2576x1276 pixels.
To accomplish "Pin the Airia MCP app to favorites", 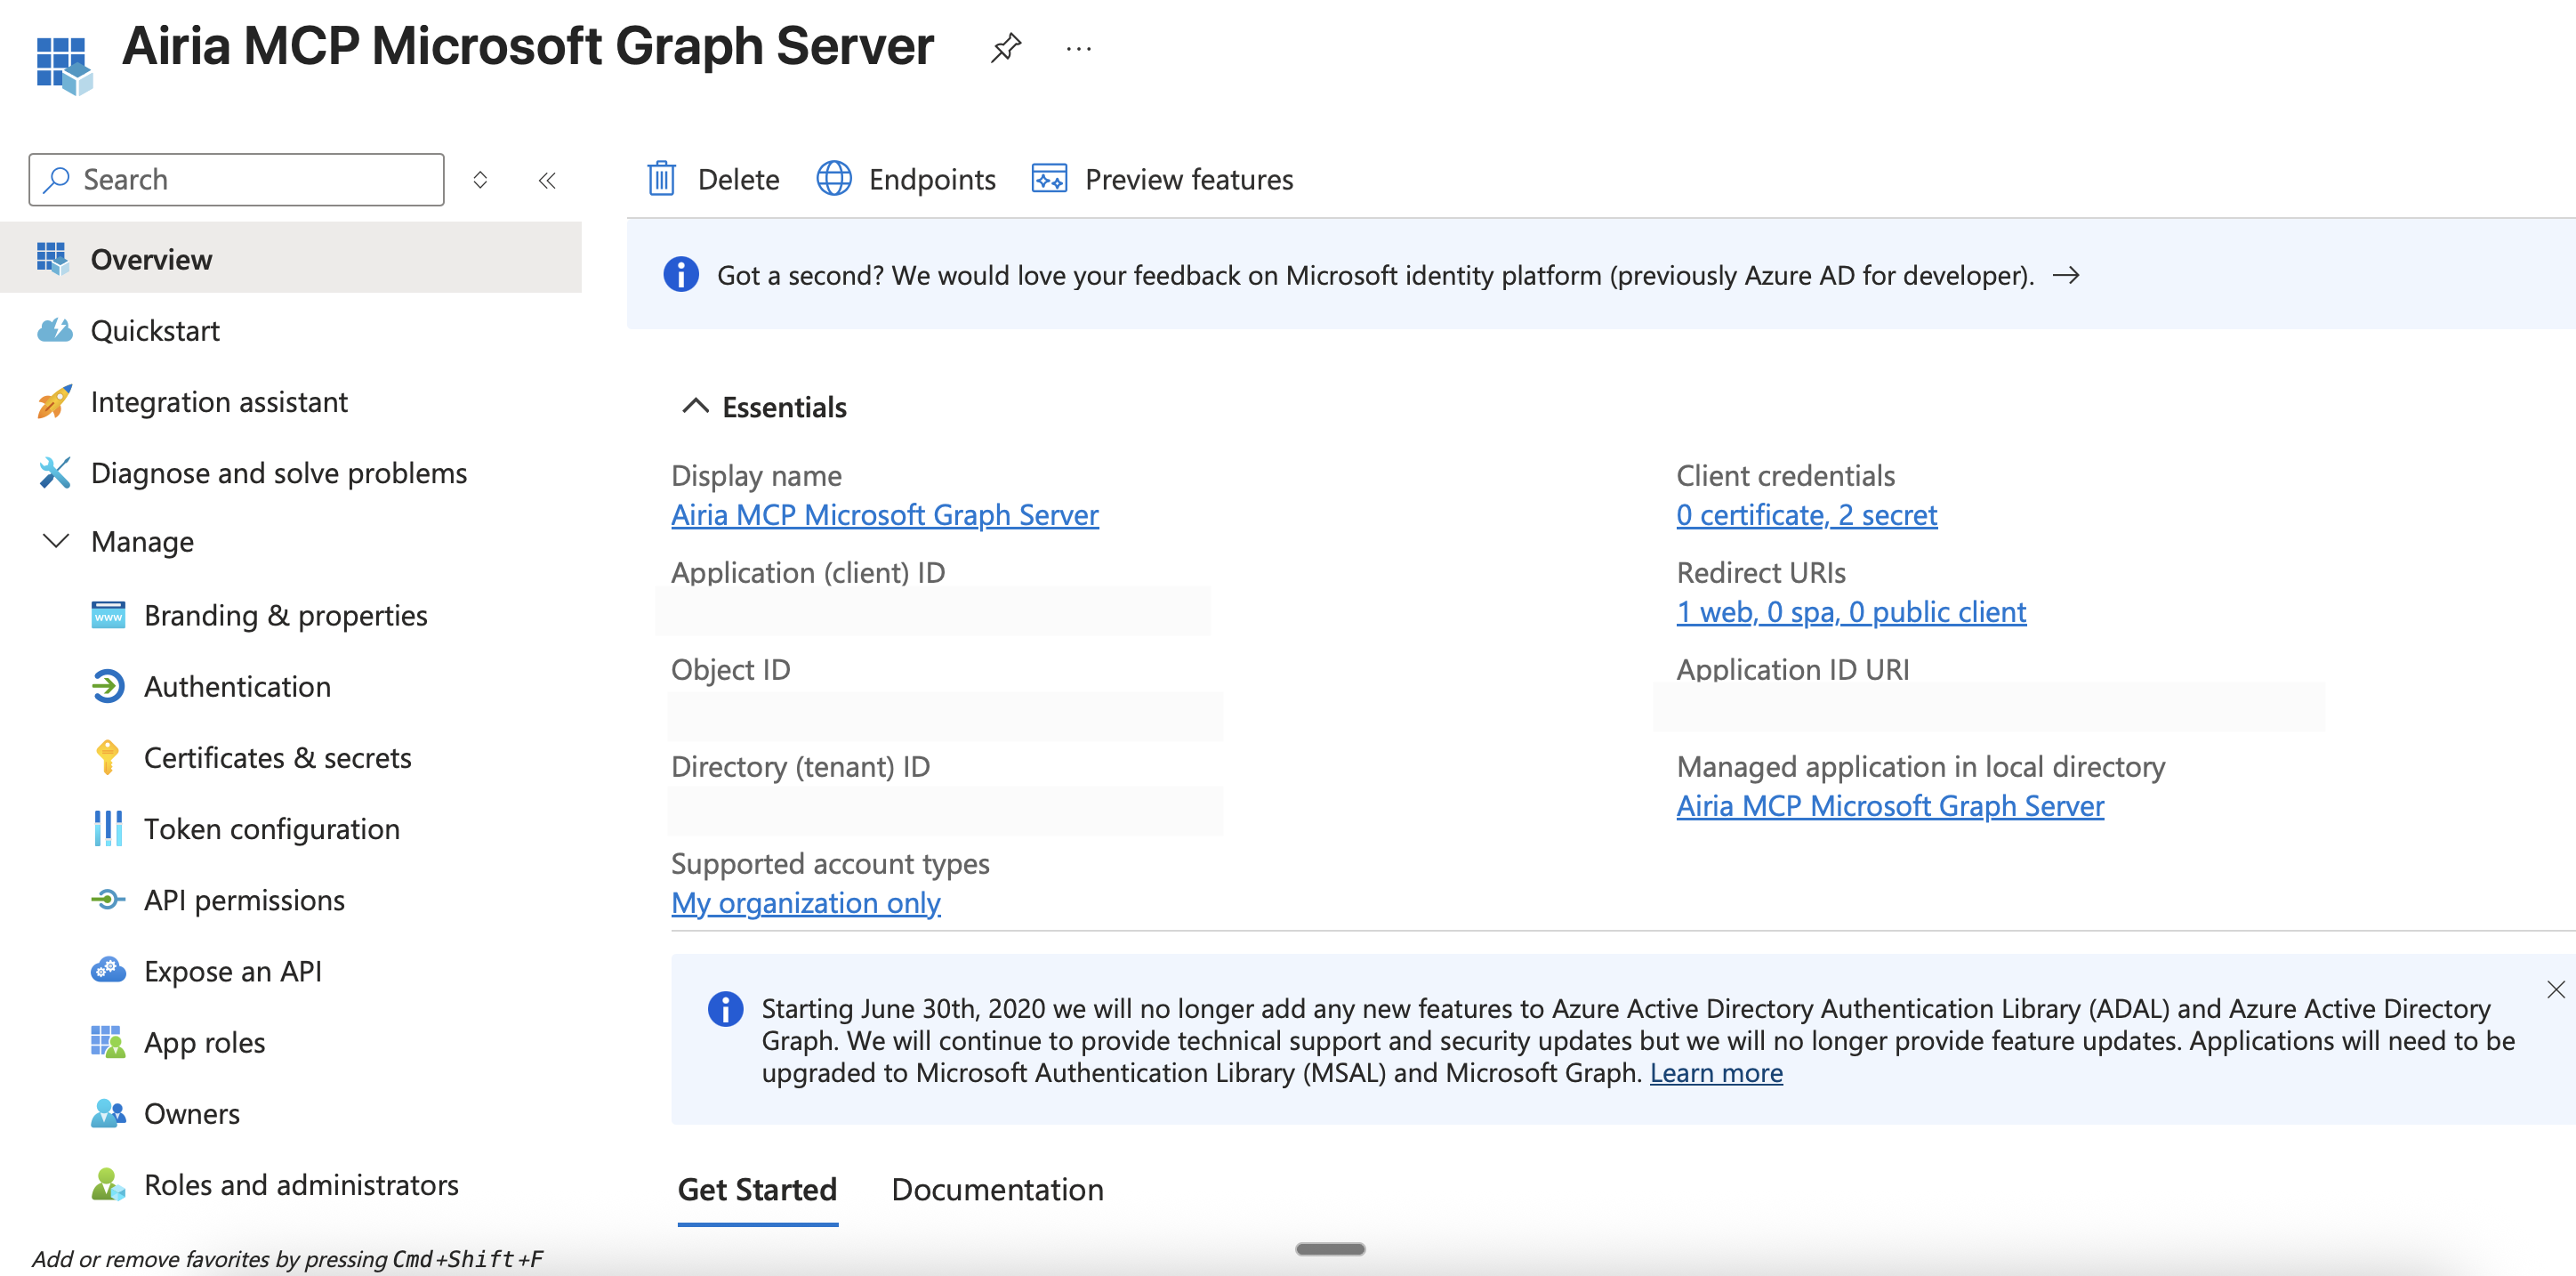I will (1005, 47).
